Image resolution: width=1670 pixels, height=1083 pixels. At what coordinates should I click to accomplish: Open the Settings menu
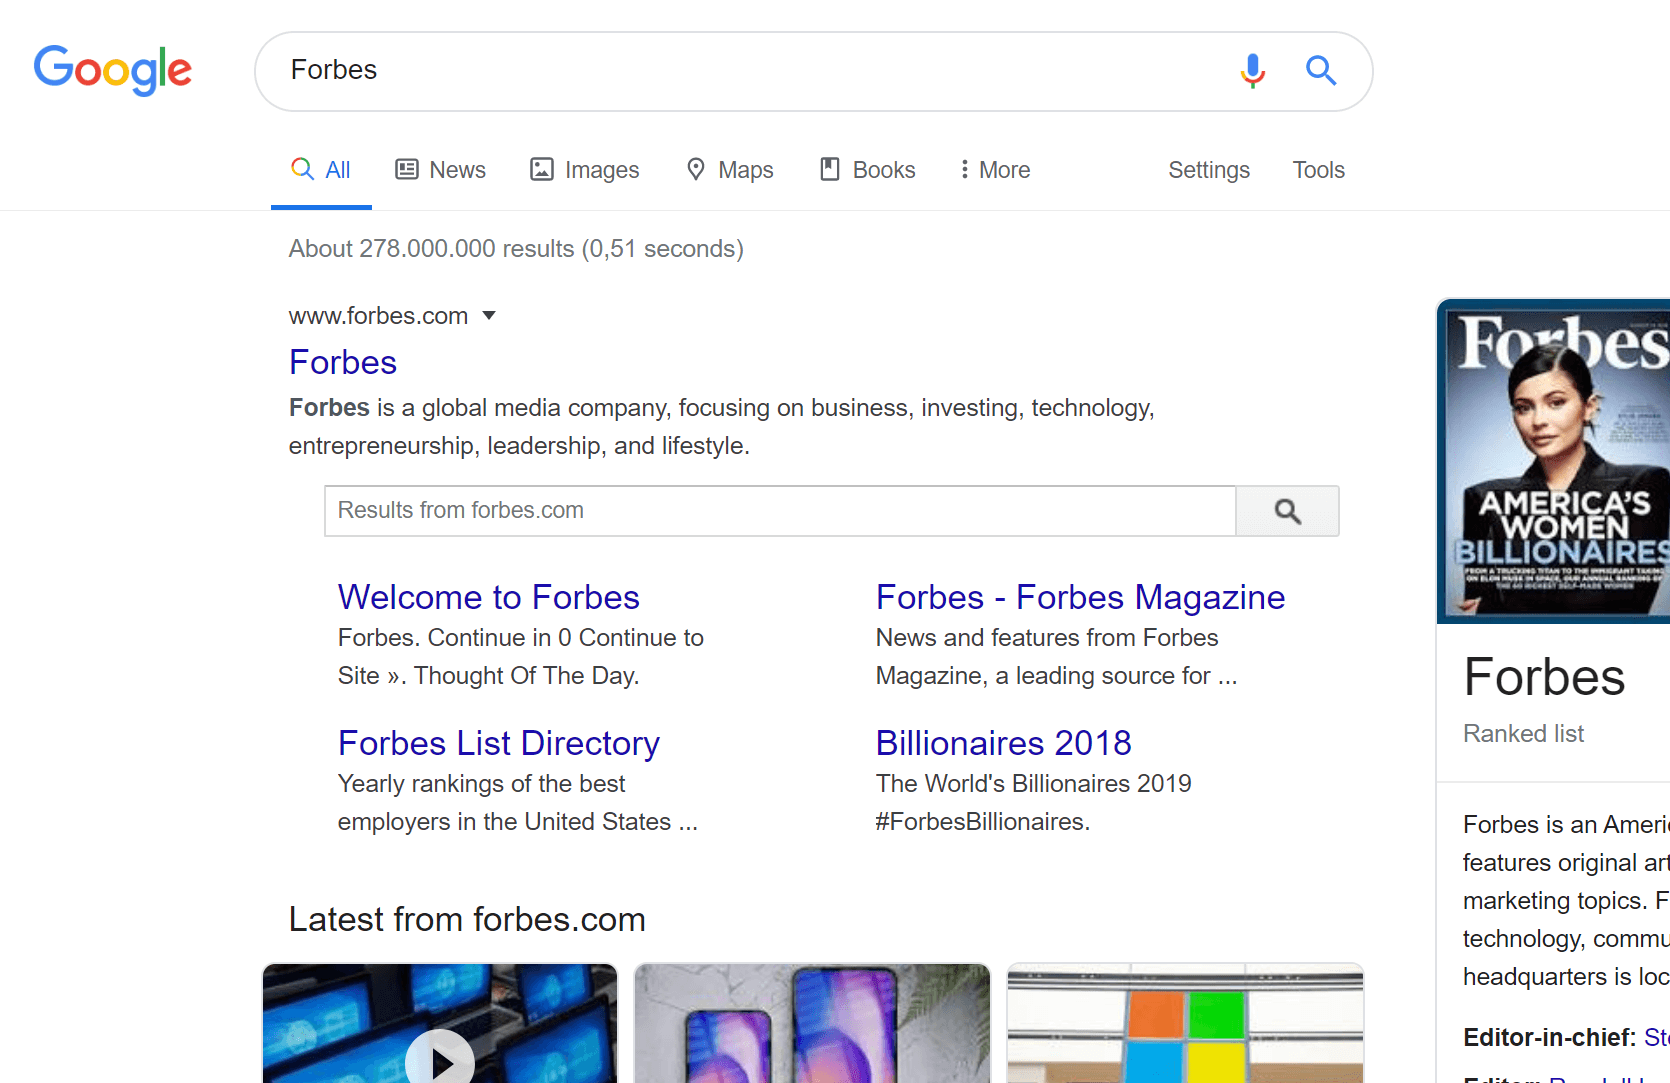pos(1208,169)
